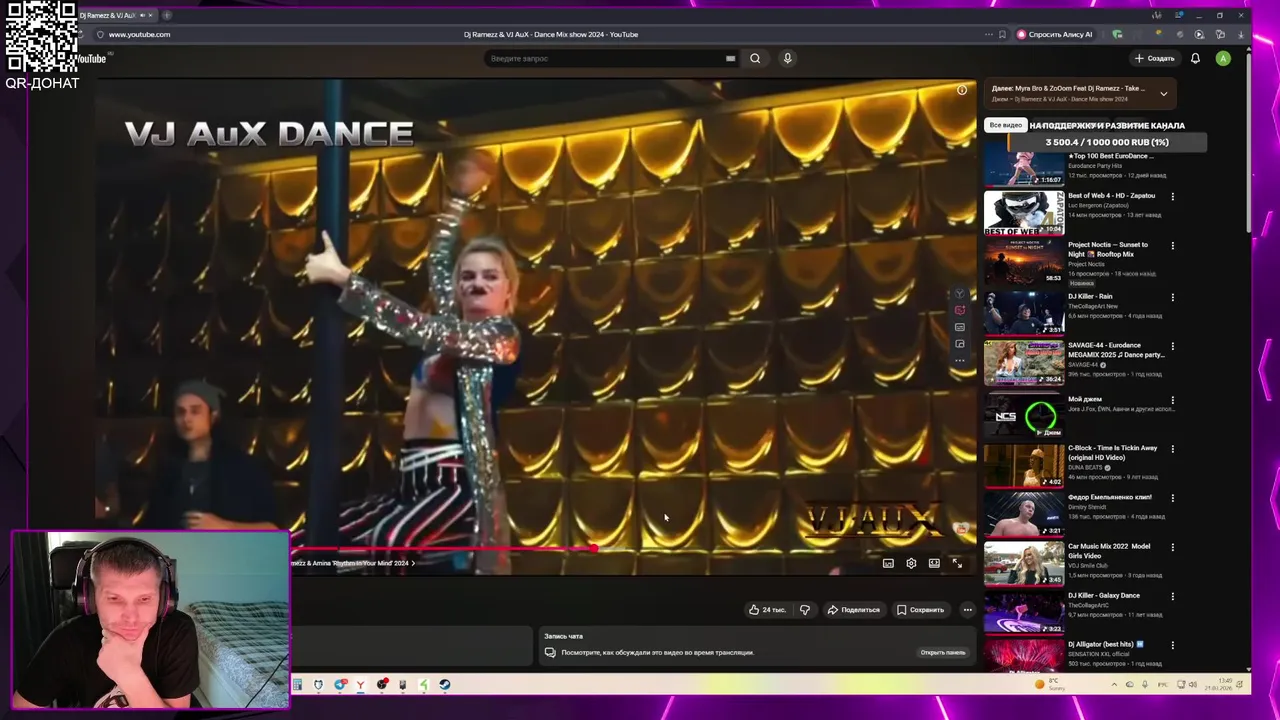Open options for Dj Alligator video

pyautogui.click(x=1173, y=645)
